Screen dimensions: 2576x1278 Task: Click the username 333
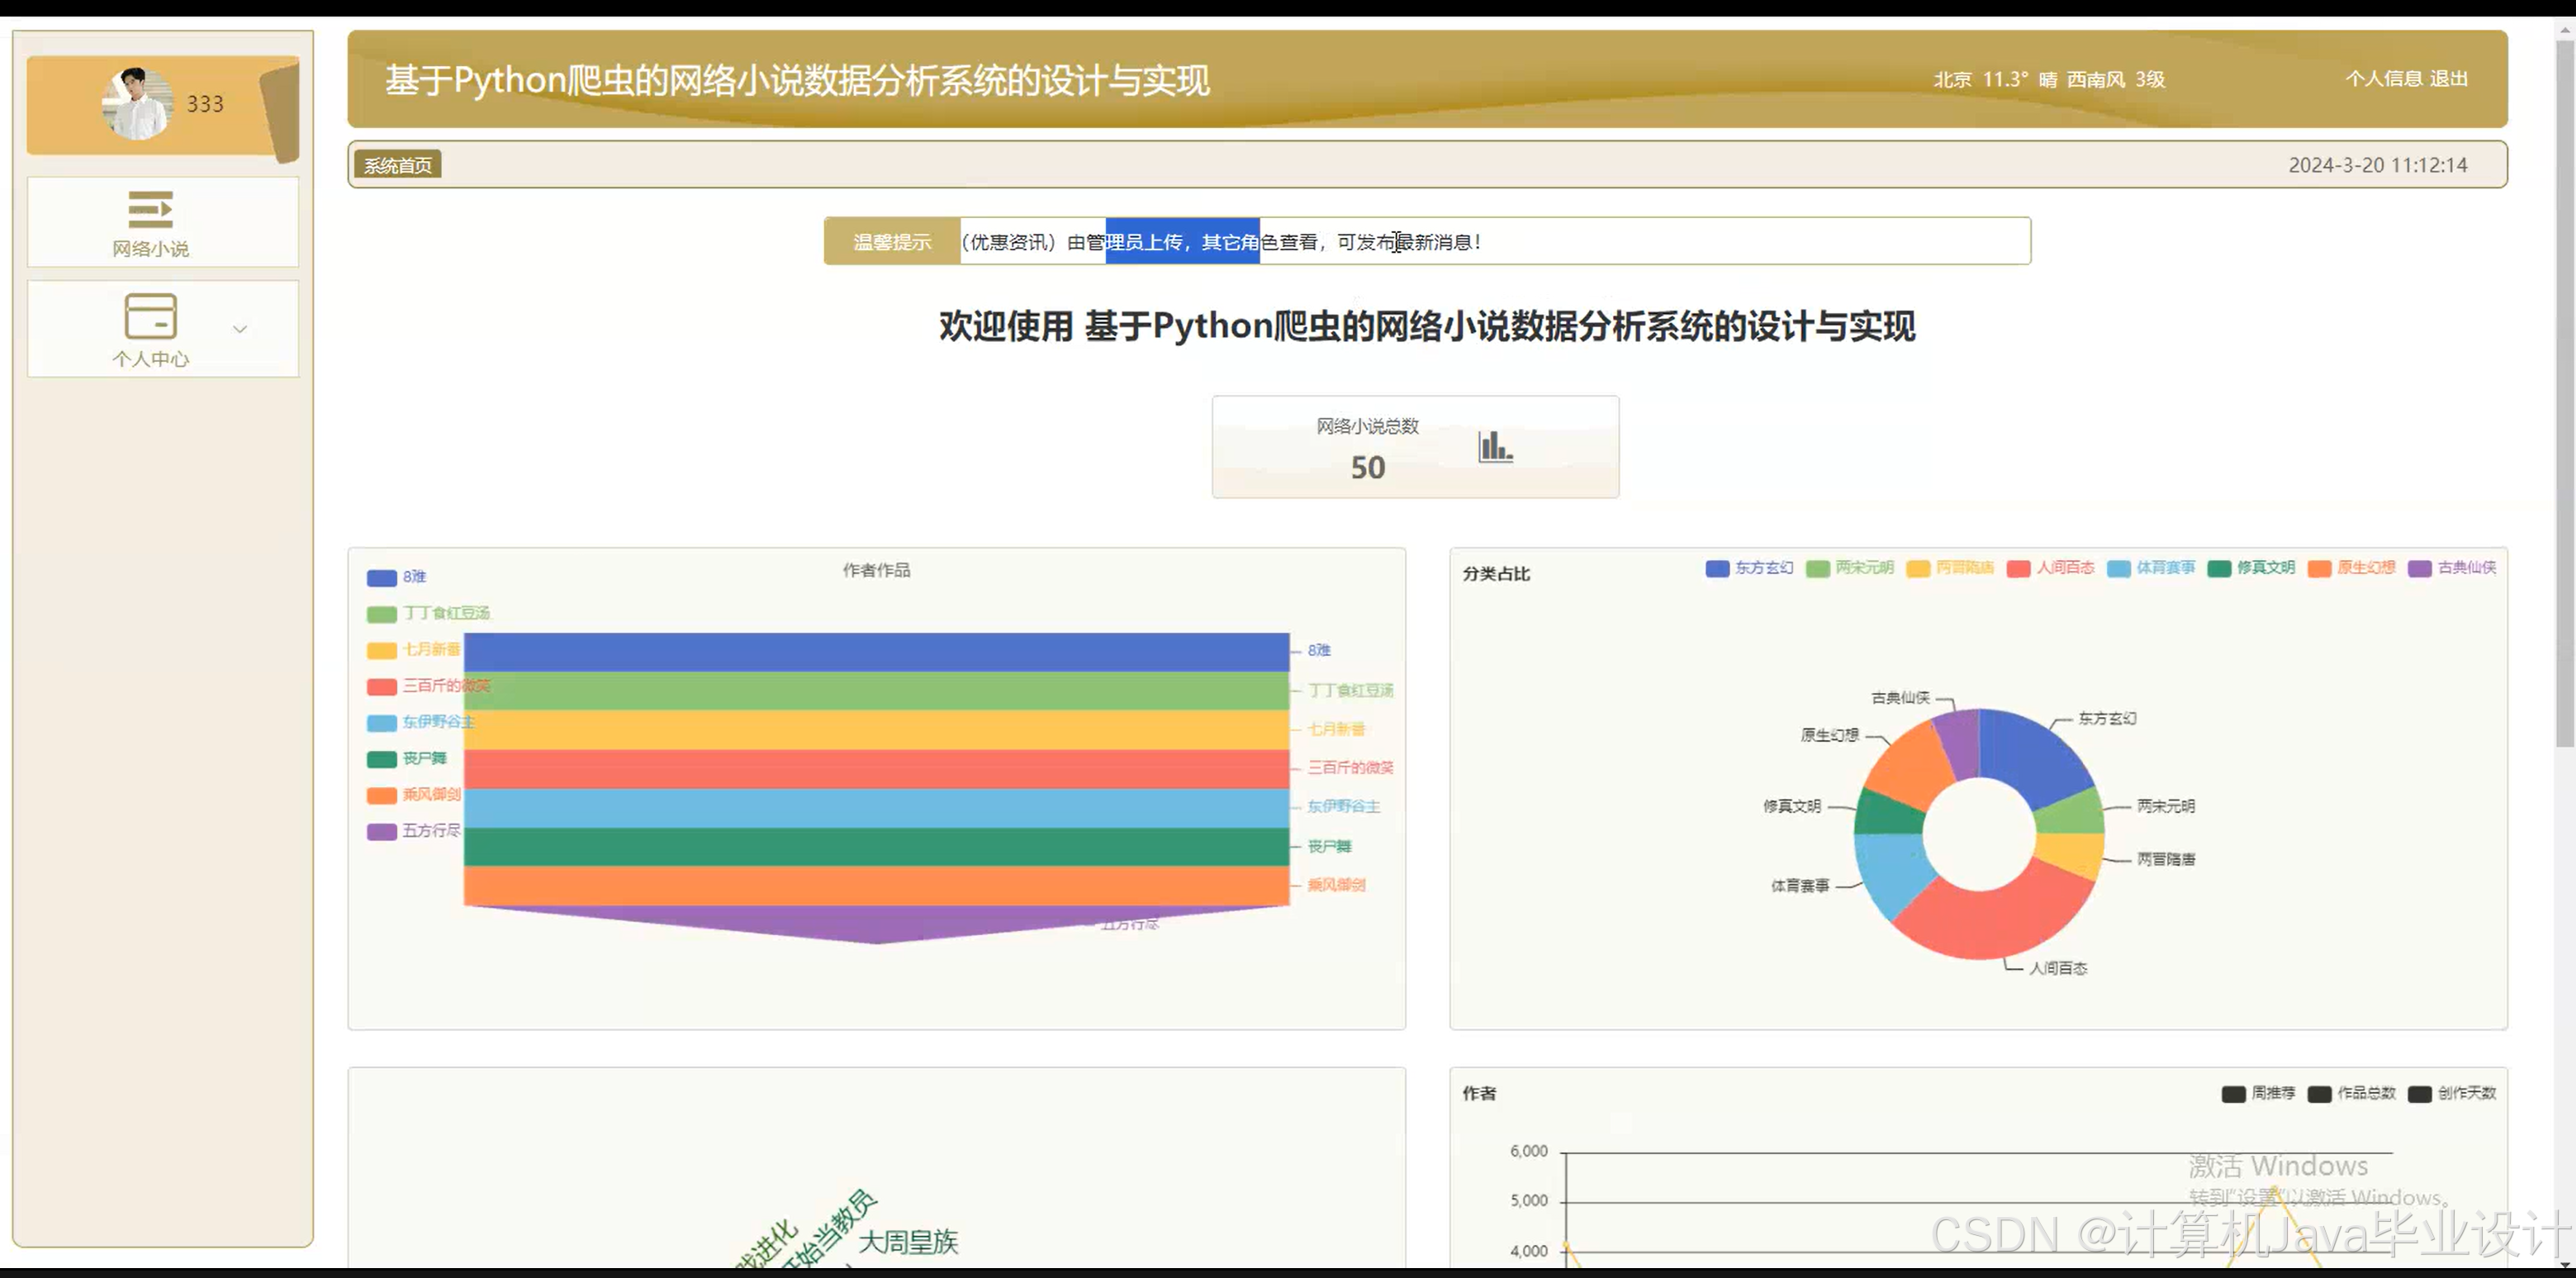(x=205, y=104)
